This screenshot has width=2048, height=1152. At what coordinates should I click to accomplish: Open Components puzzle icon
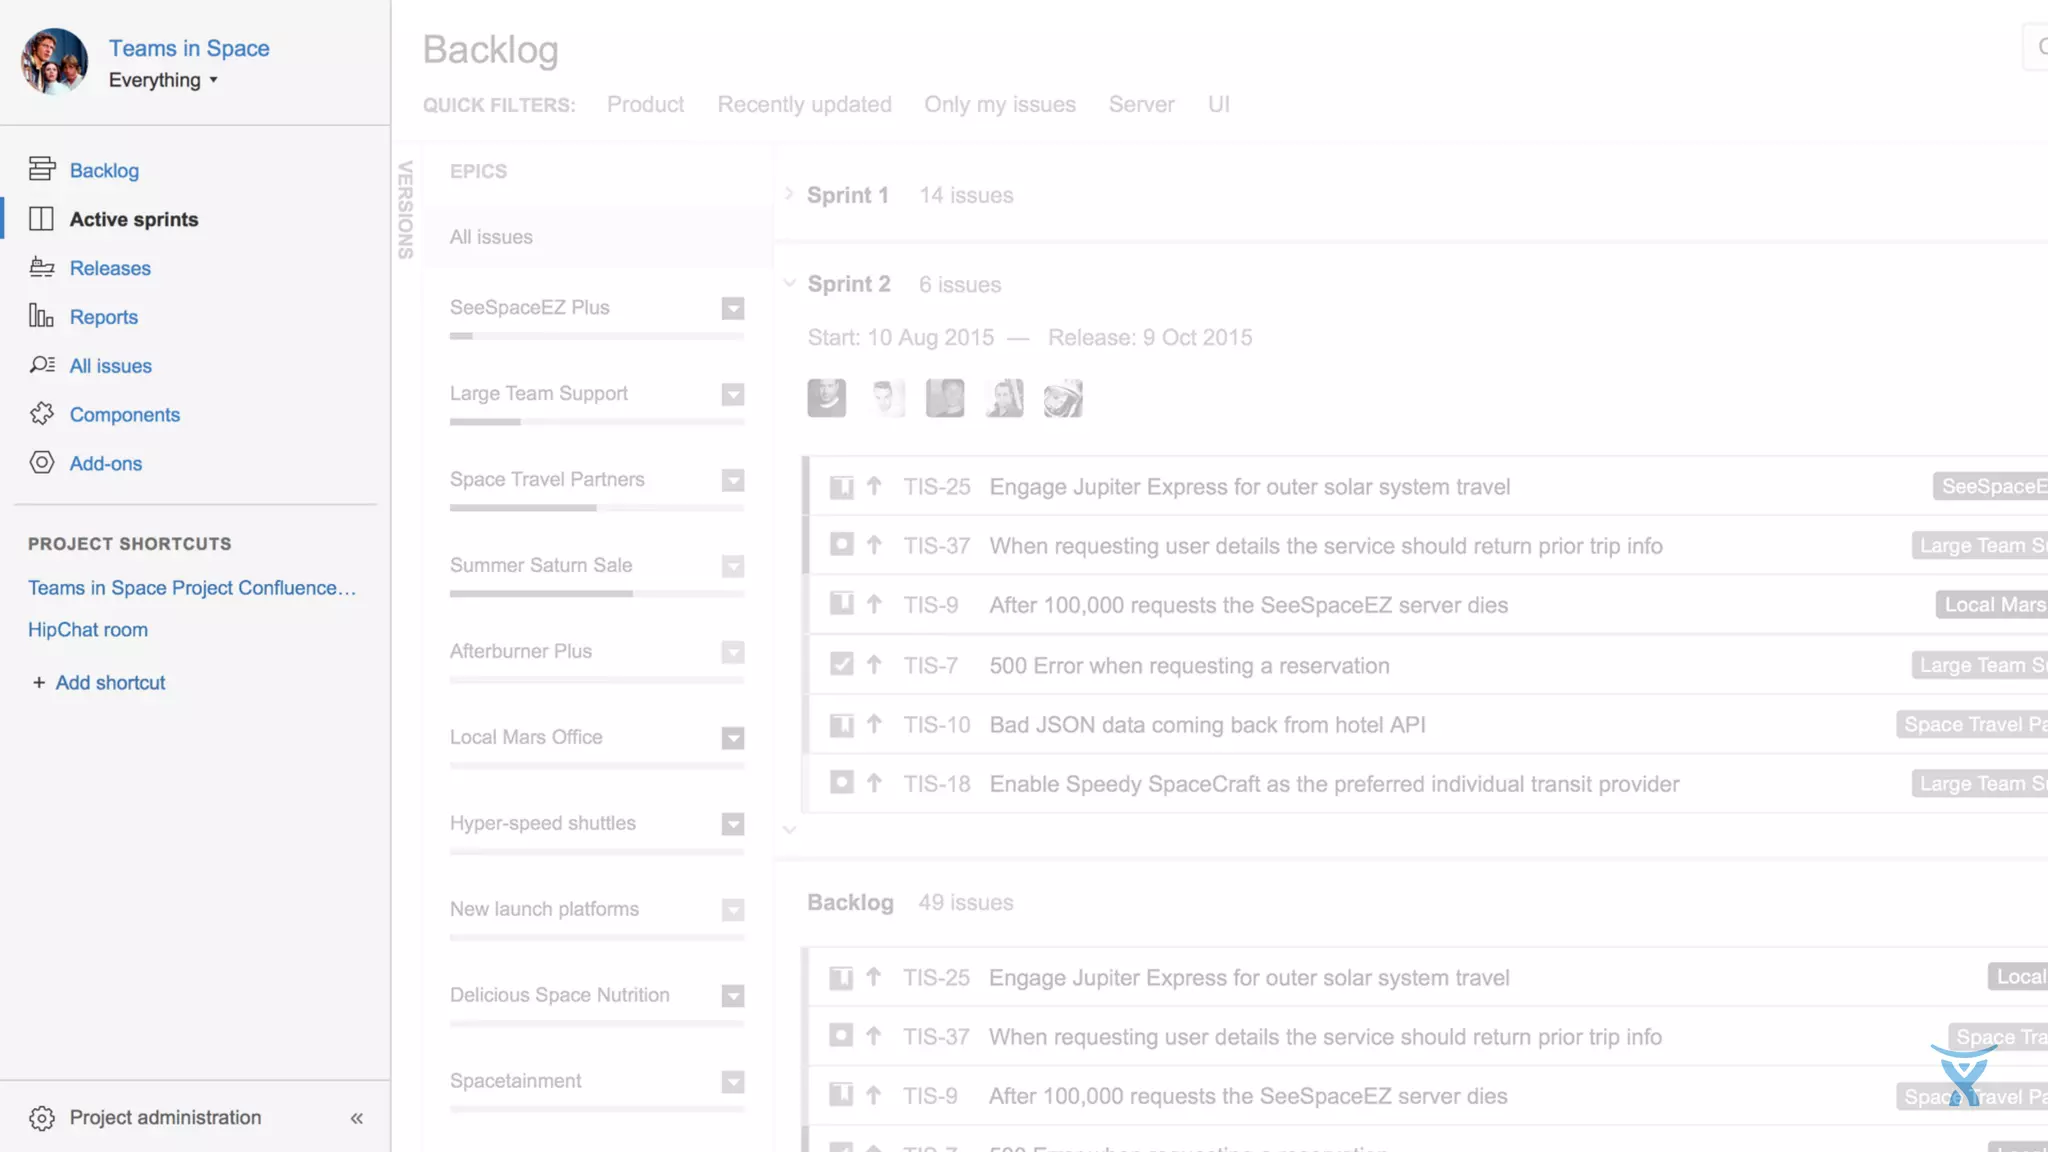(41, 414)
